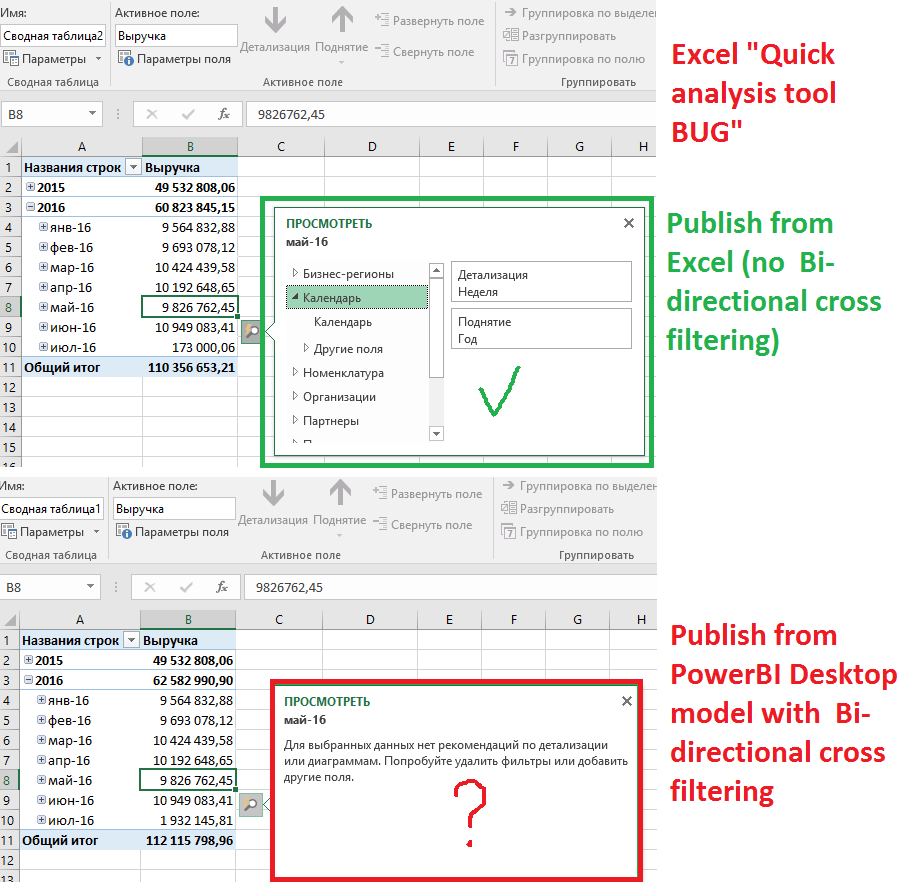Expand фев-16 in top pivot table
Image resolution: width=900 pixels, height=882 pixels.
tap(44, 247)
